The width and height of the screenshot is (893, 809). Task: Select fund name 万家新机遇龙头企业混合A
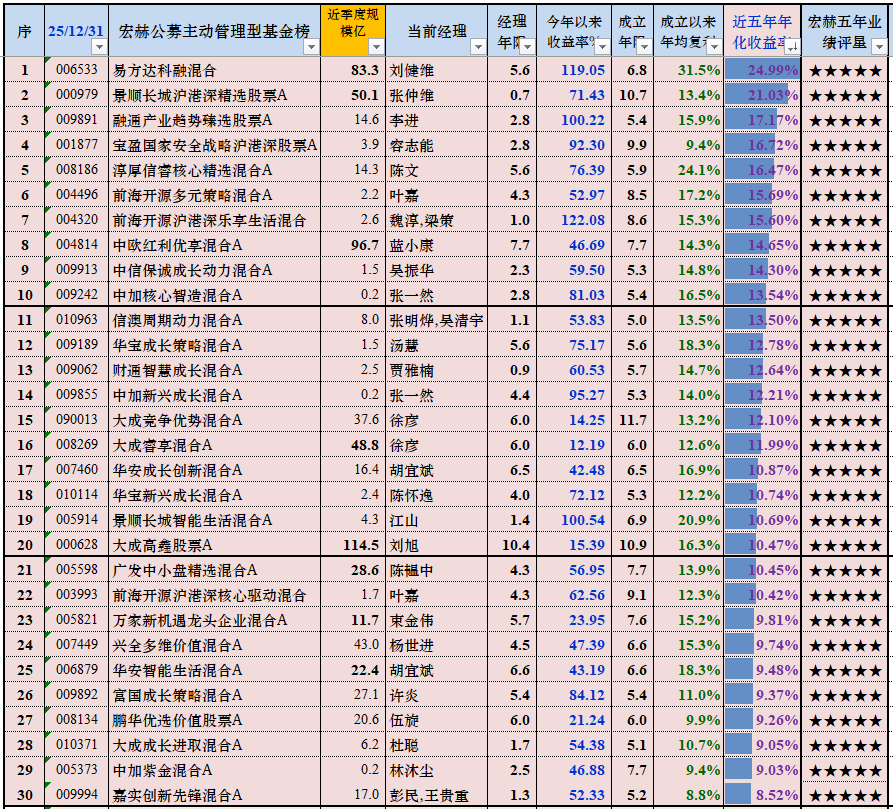pos(200,622)
